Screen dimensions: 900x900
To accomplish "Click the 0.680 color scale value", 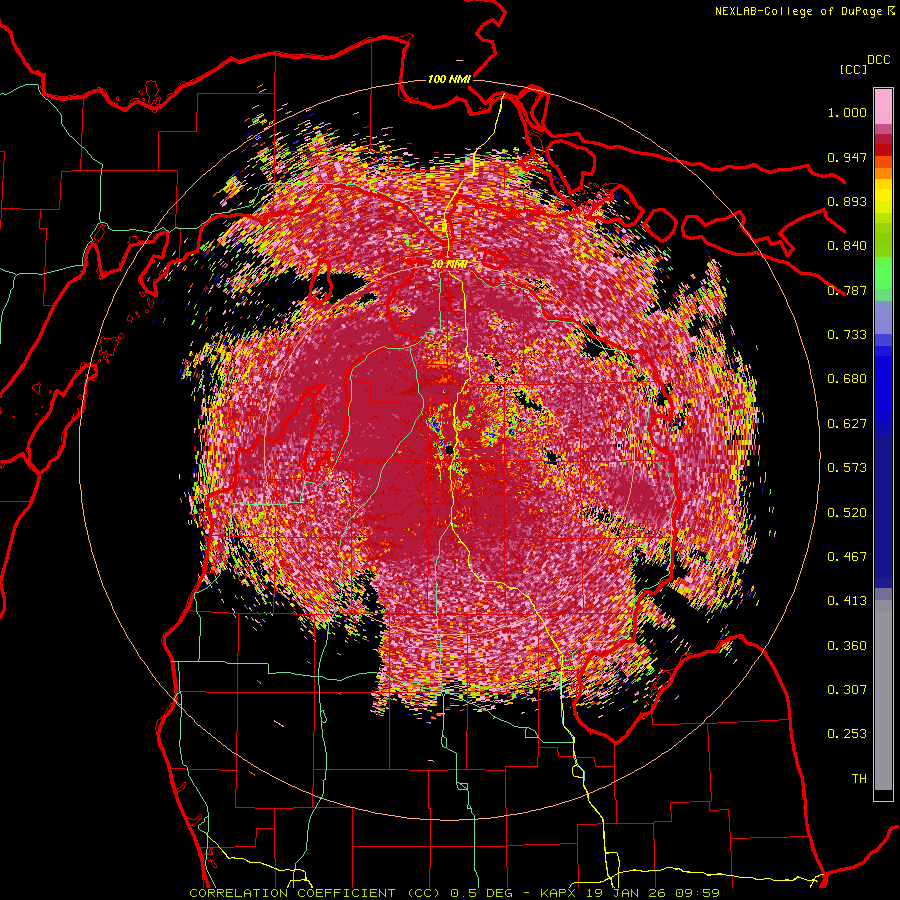I will [x=847, y=379].
